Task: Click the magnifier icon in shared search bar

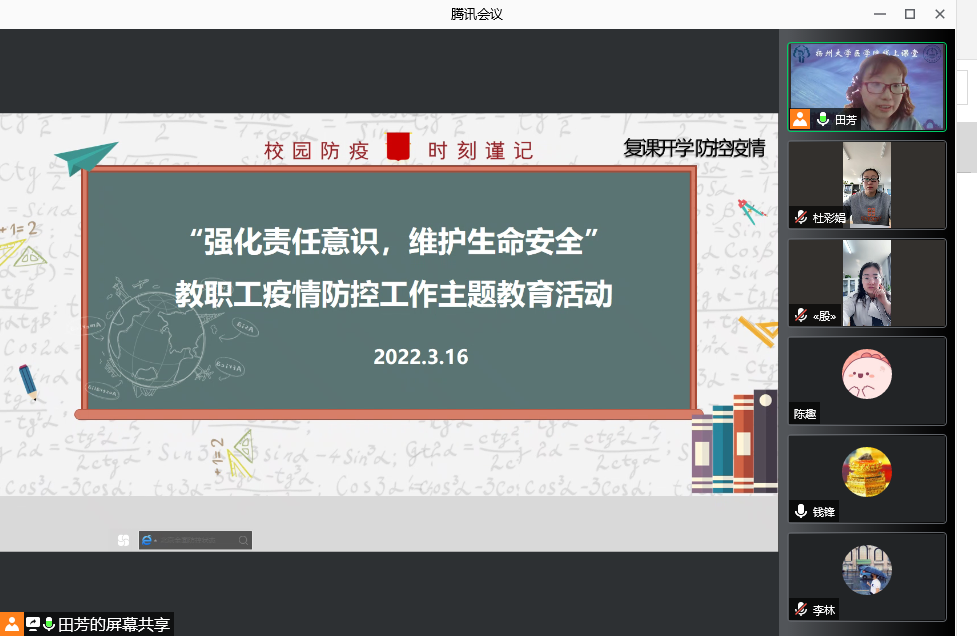Action: 243,540
